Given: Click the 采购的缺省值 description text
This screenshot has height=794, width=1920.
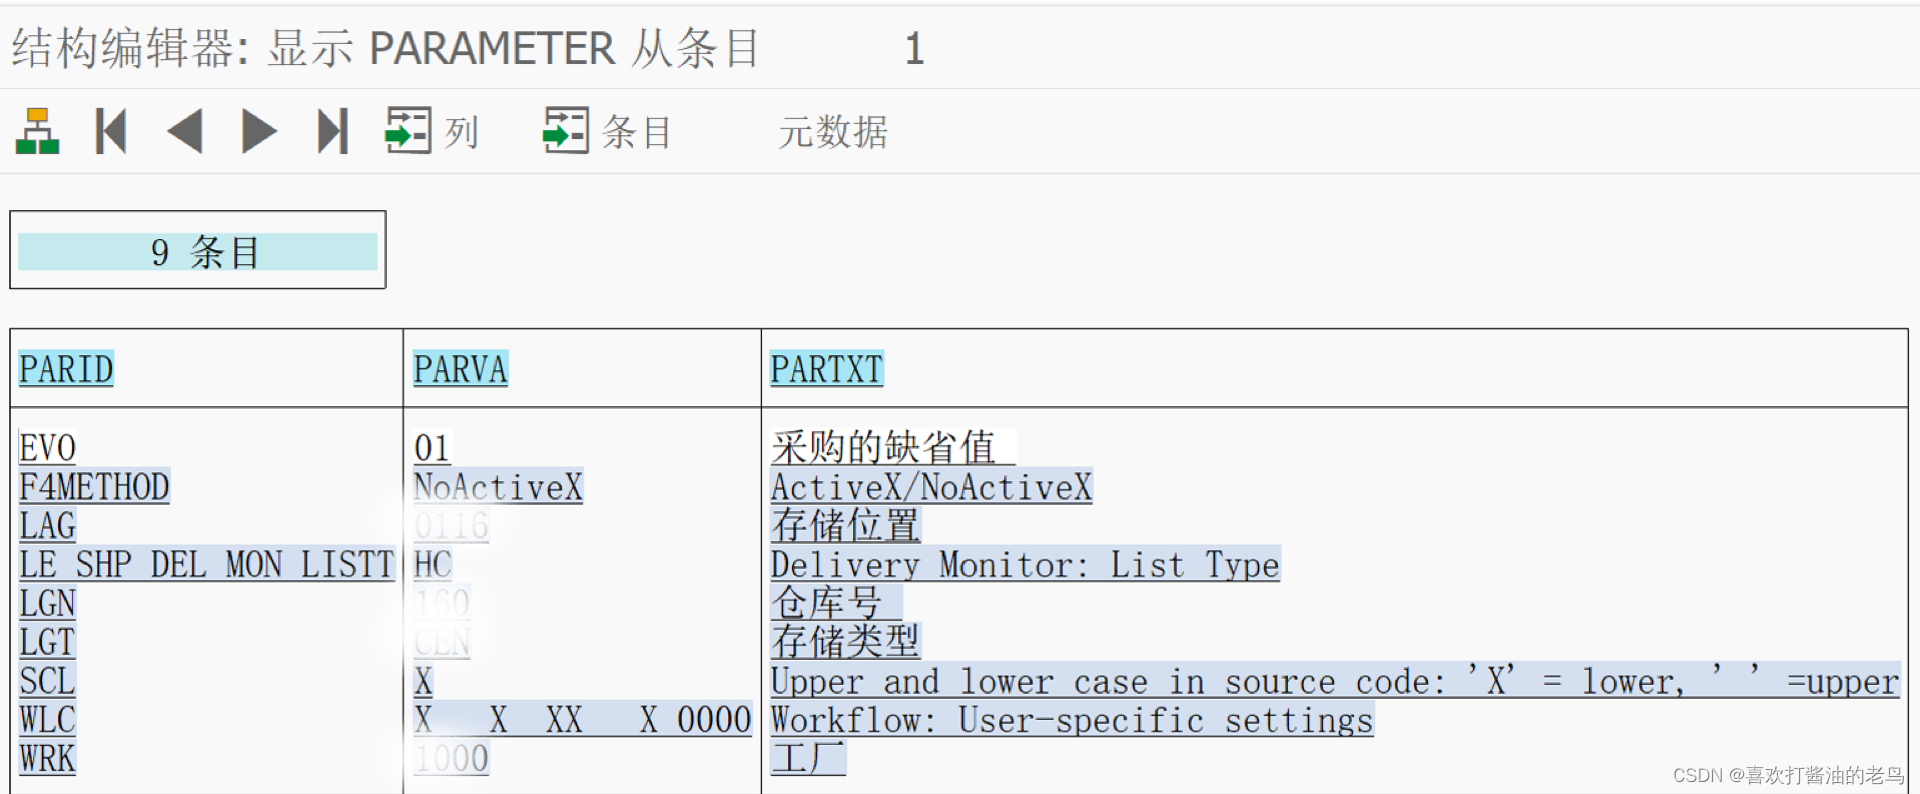Looking at the screenshot, I should (883, 448).
